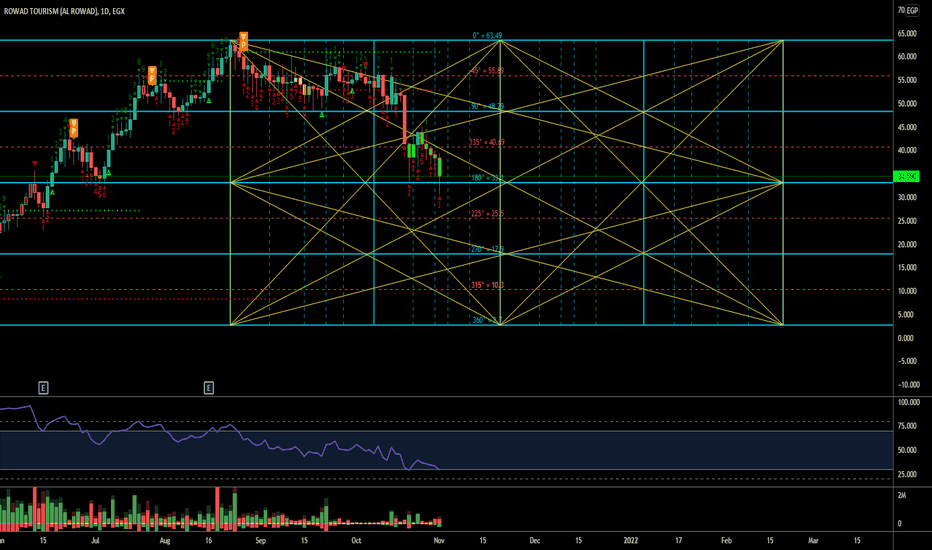Click the Mar label on the time axis
932x550 pixels.
[x=813, y=540]
